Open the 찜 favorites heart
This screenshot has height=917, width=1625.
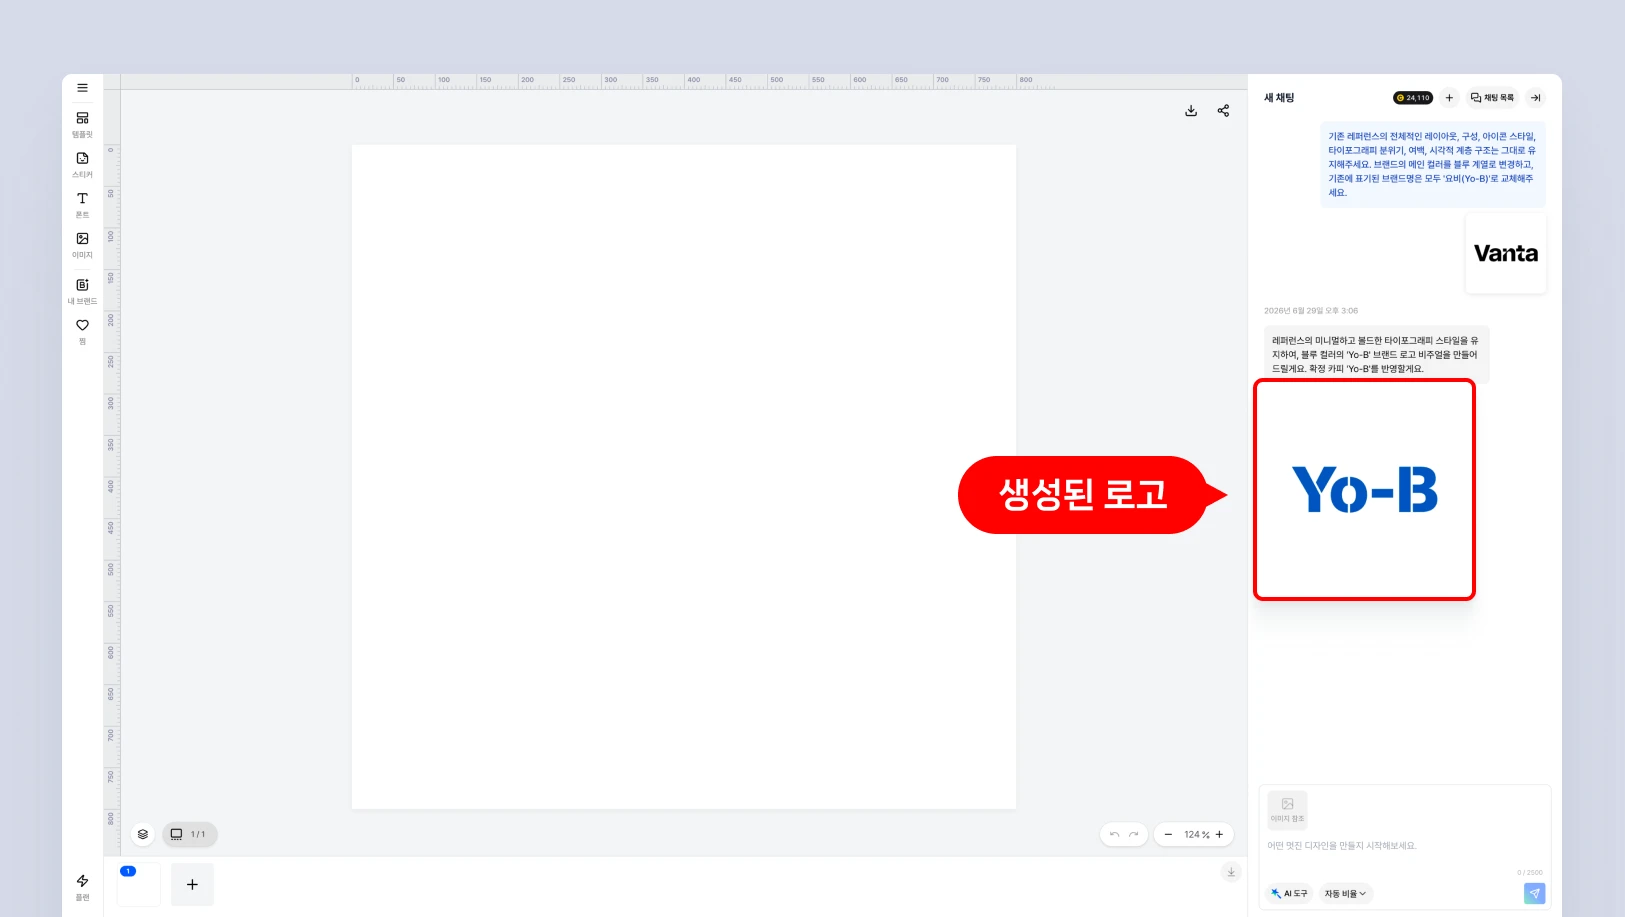(x=82, y=331)
